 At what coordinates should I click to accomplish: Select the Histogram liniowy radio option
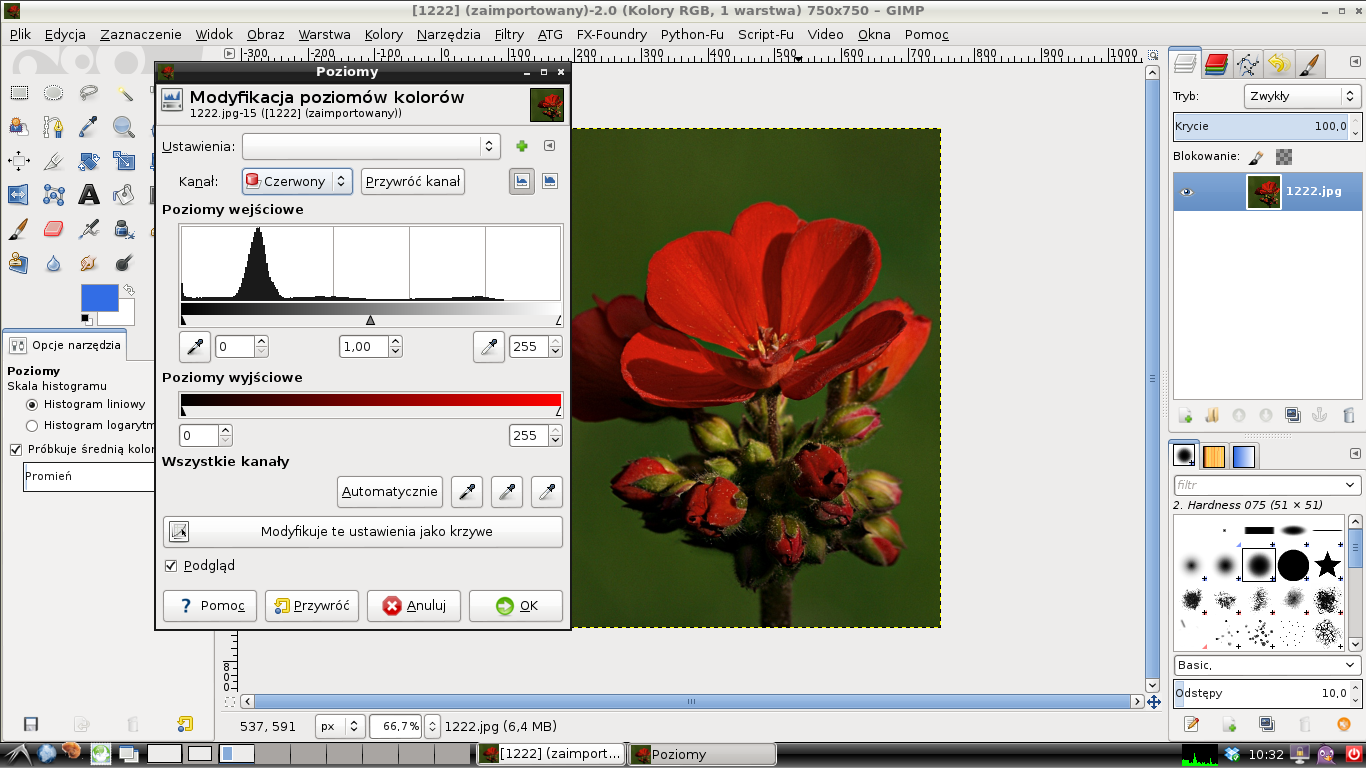(x=32, y=405)
